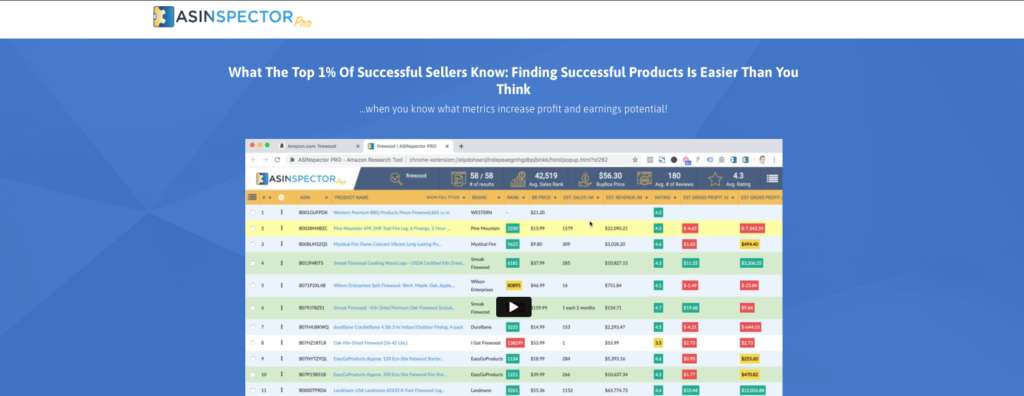Image resolution: width=1024 pixels, height=396 pixels.
Task: Click the ASIN cell B0038M4BZC
Action: pos(312,228)
